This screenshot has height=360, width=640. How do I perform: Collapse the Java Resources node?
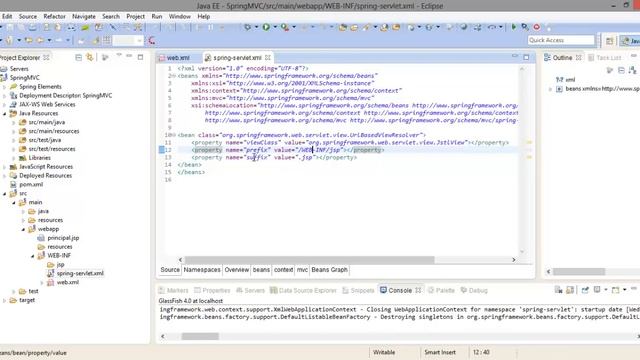[4, 113]
